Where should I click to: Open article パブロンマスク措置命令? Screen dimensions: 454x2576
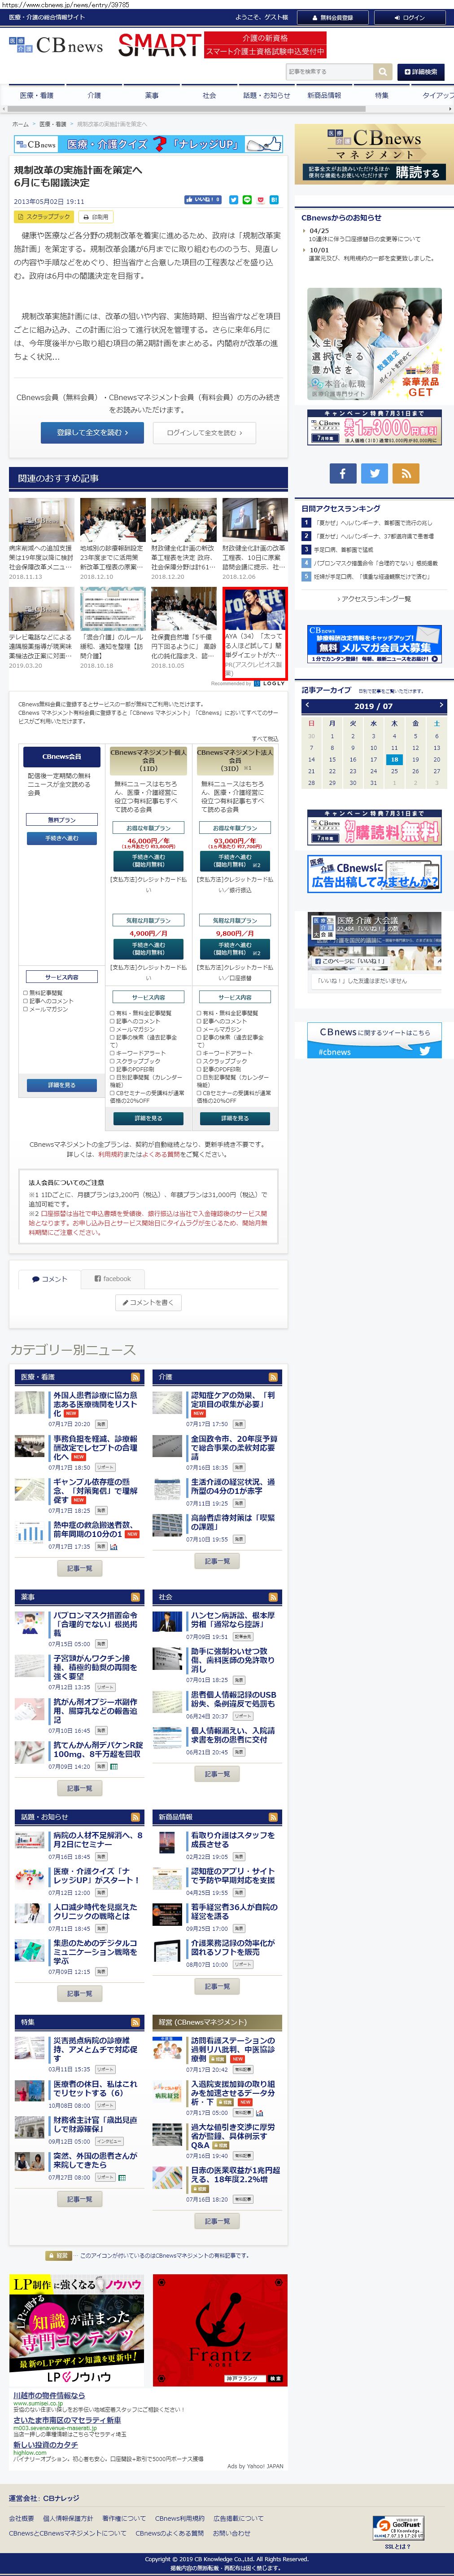tap(96, 1623)
